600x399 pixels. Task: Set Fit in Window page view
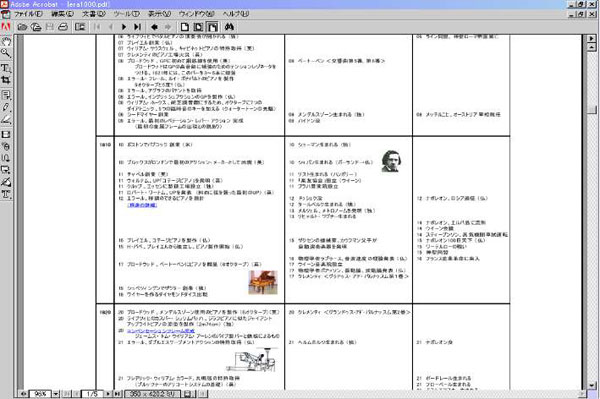click(198, 27)
